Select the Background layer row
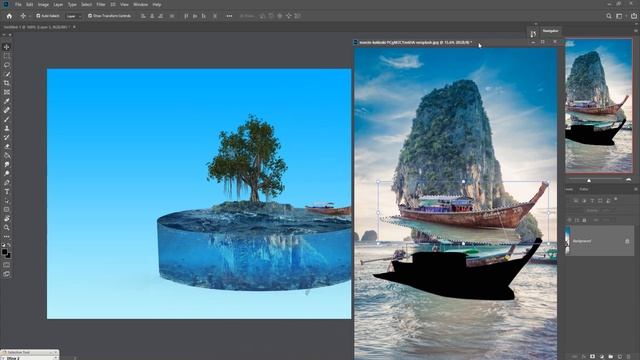 [600, 241]
